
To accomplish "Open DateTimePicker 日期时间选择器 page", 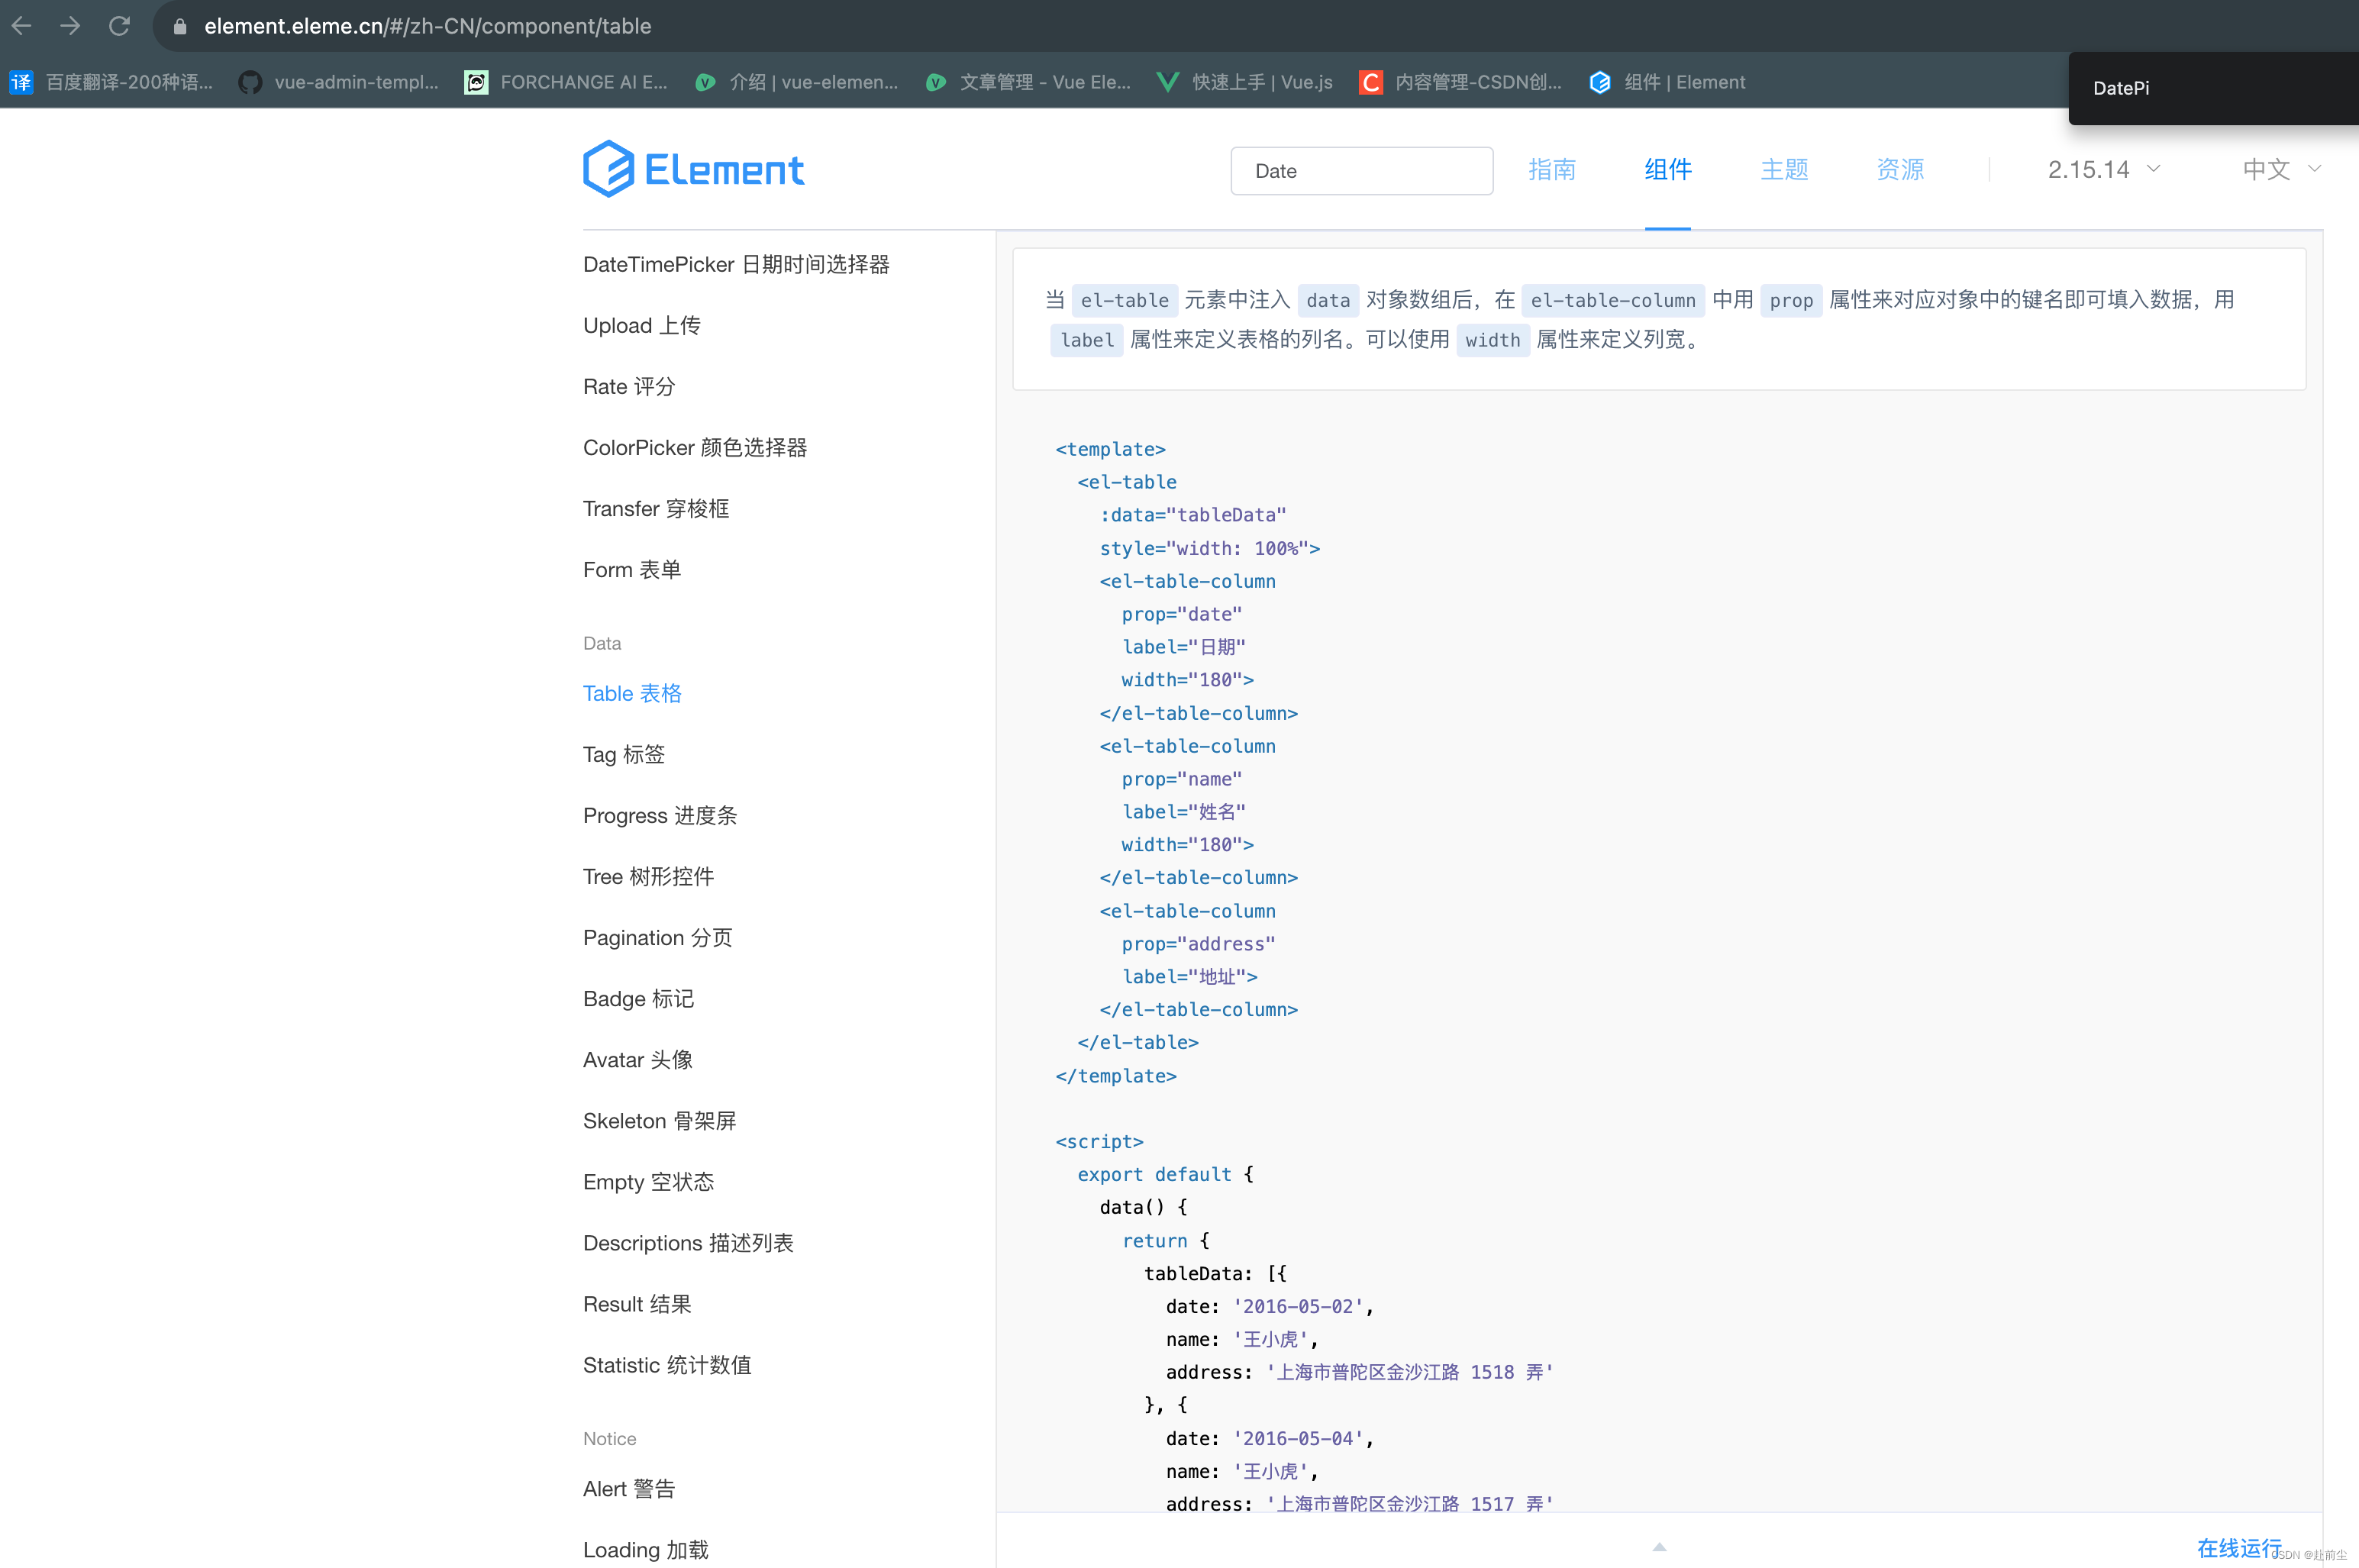I will (x=736, y=264).
